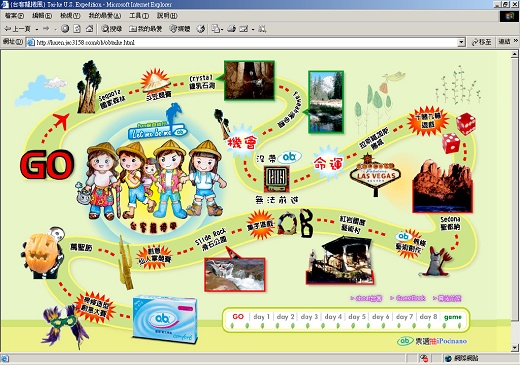Open the Yosemite forest lake photo

coord(326,102)
